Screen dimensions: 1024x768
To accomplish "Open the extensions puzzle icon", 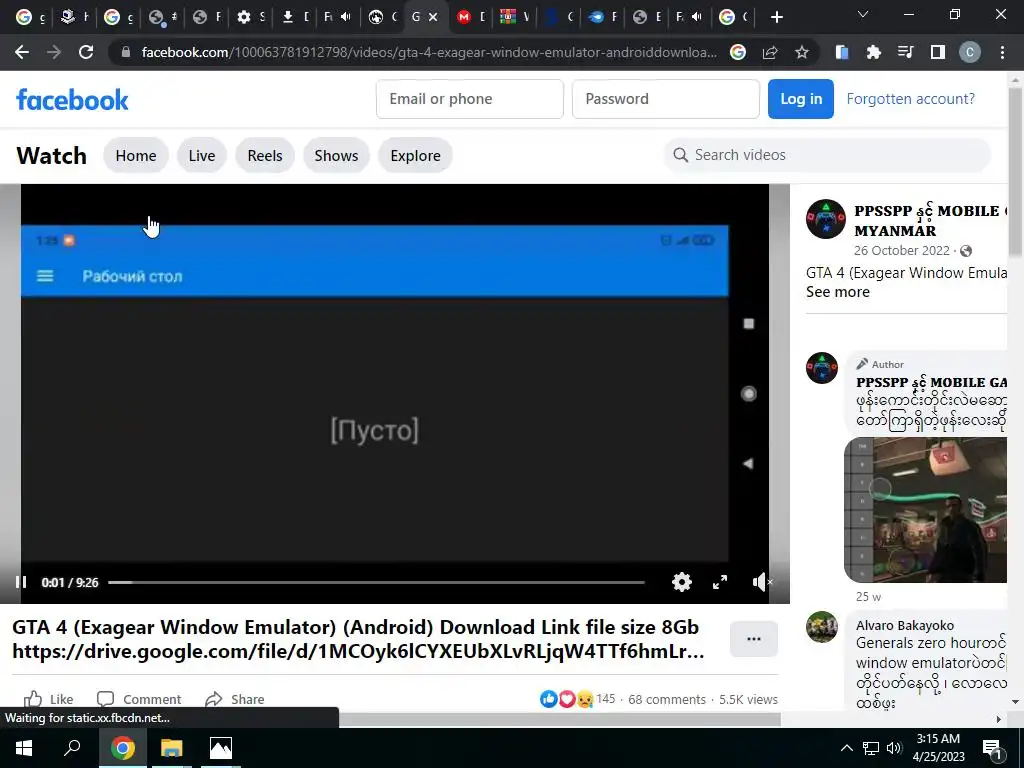I will coord(873,52).
